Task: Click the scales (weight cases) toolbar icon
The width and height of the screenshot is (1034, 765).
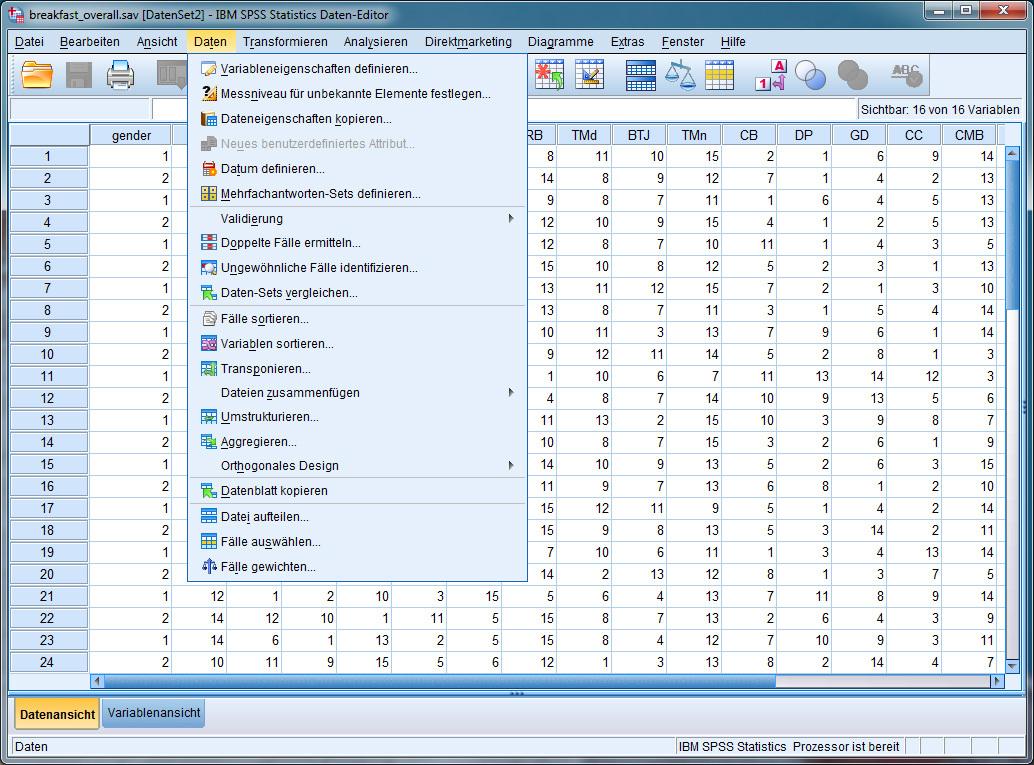Action: pos(680,75)
